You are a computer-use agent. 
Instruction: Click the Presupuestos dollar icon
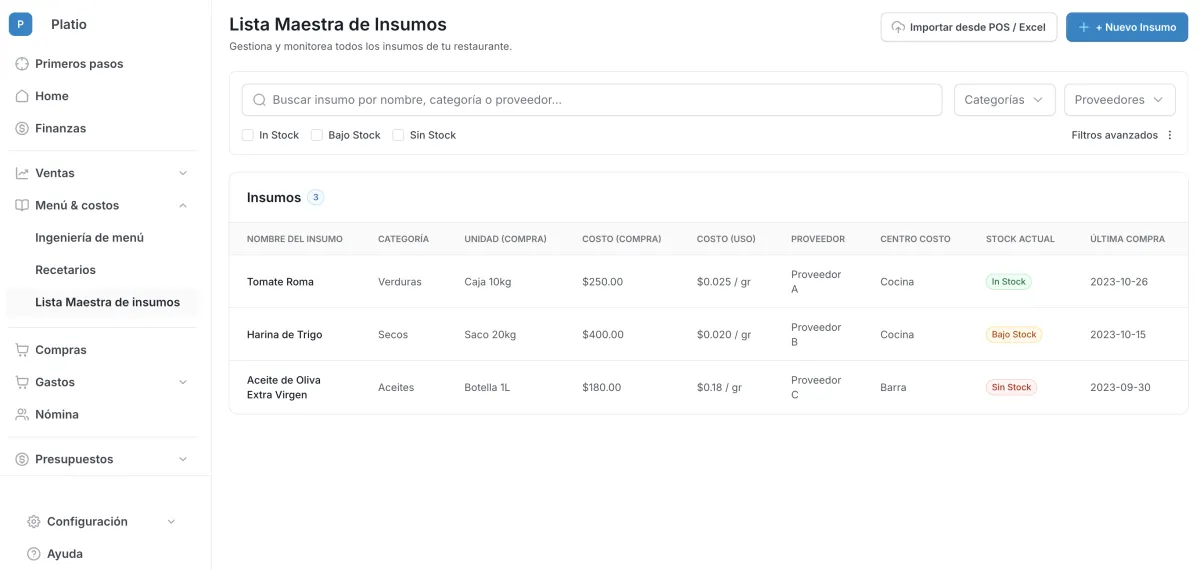pos(22,459)
